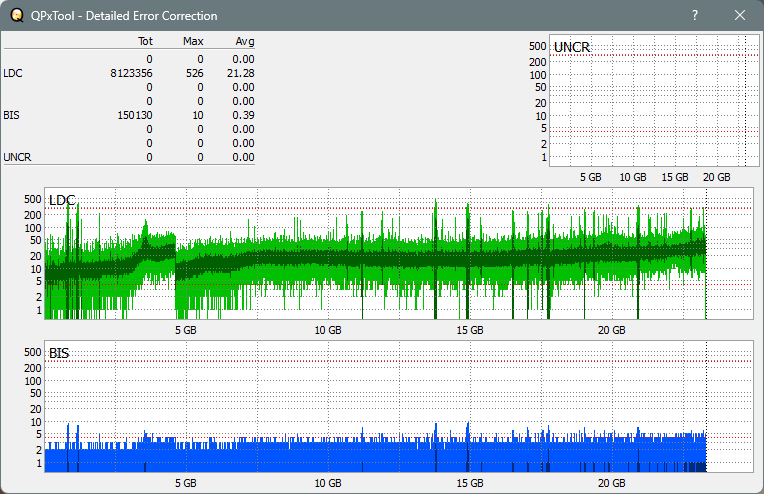
Task: Click the LDC total value 8123356
Action: (x=131, y=73)
